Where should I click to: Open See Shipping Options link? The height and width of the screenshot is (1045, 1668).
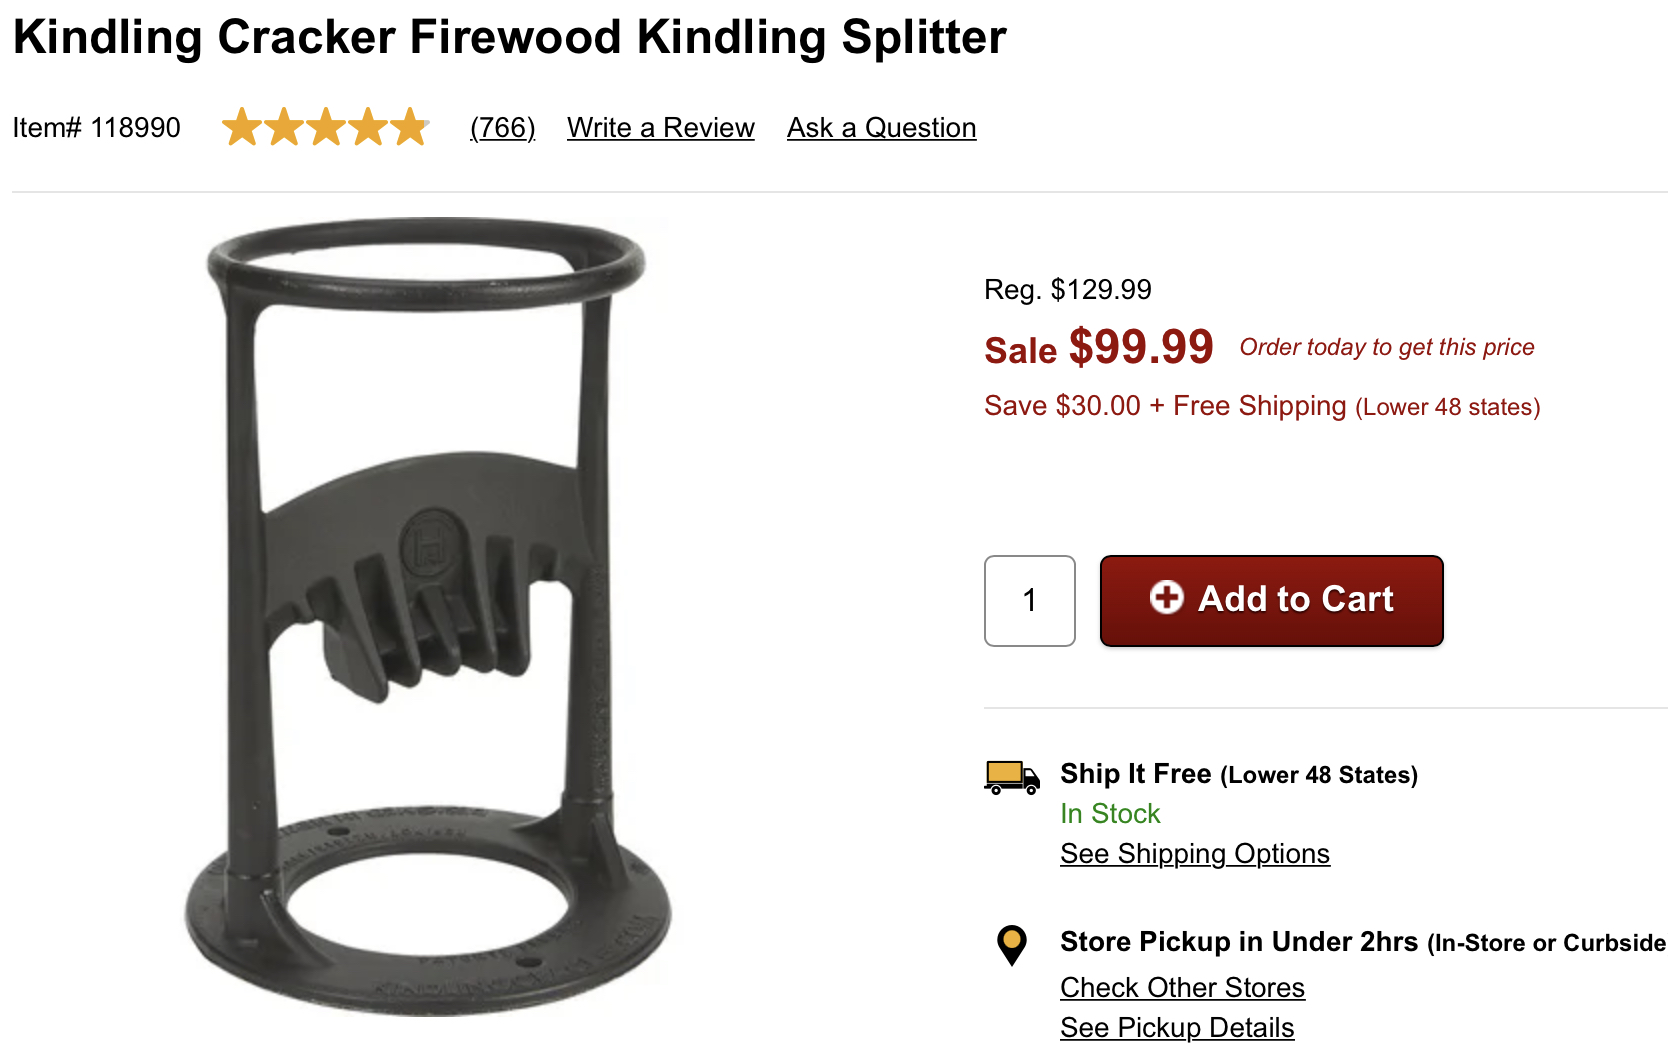(x=1194, y=854)
